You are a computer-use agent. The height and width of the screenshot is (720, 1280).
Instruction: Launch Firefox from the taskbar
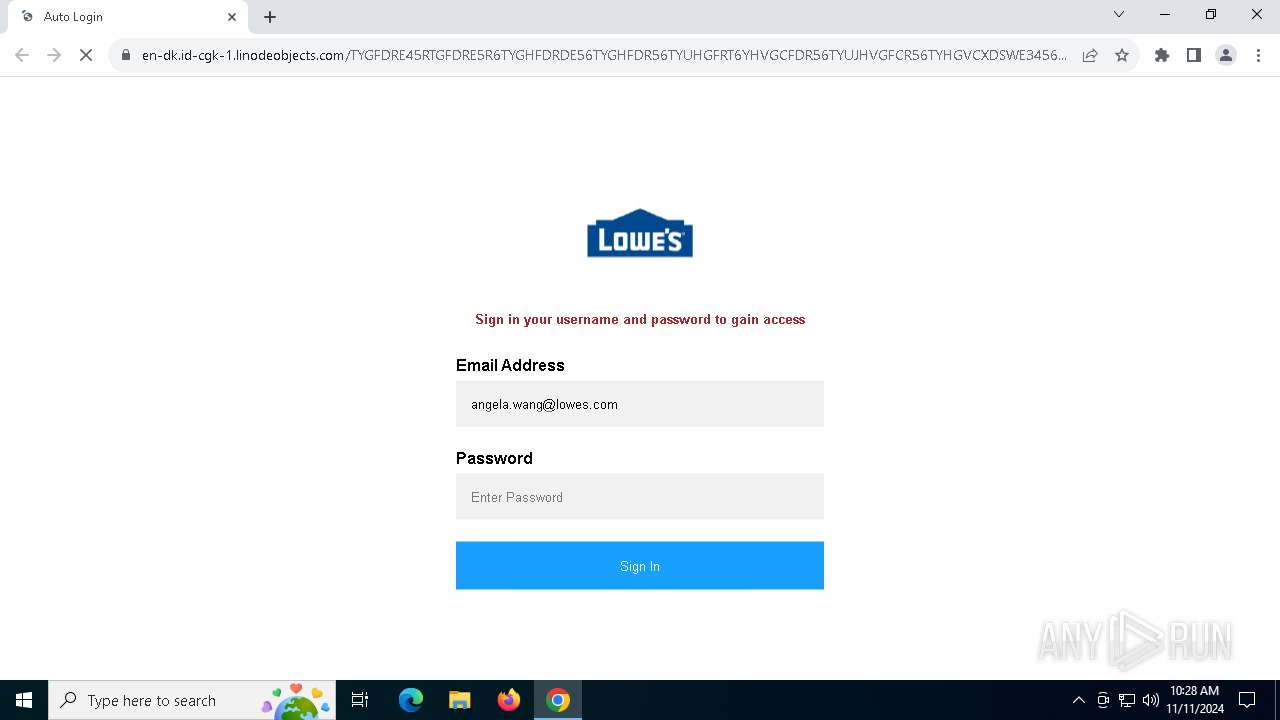point(509,700)
